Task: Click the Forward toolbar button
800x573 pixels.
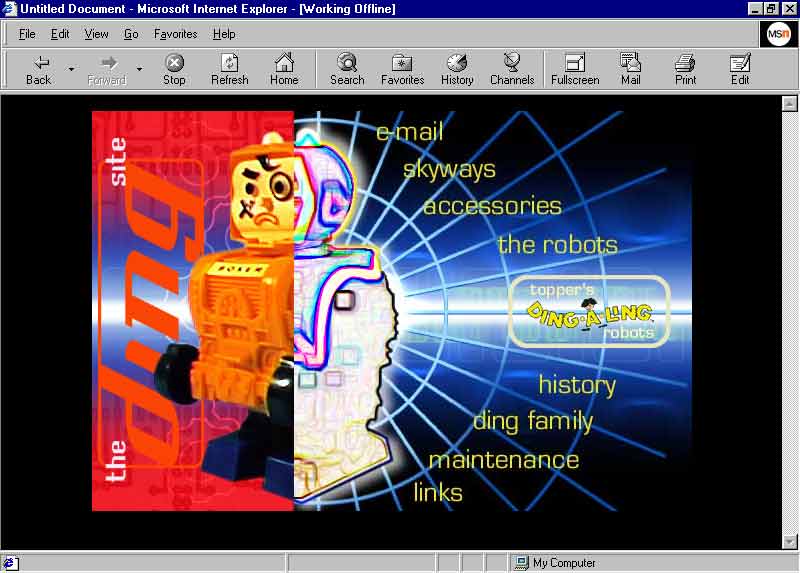Action: 107,70
